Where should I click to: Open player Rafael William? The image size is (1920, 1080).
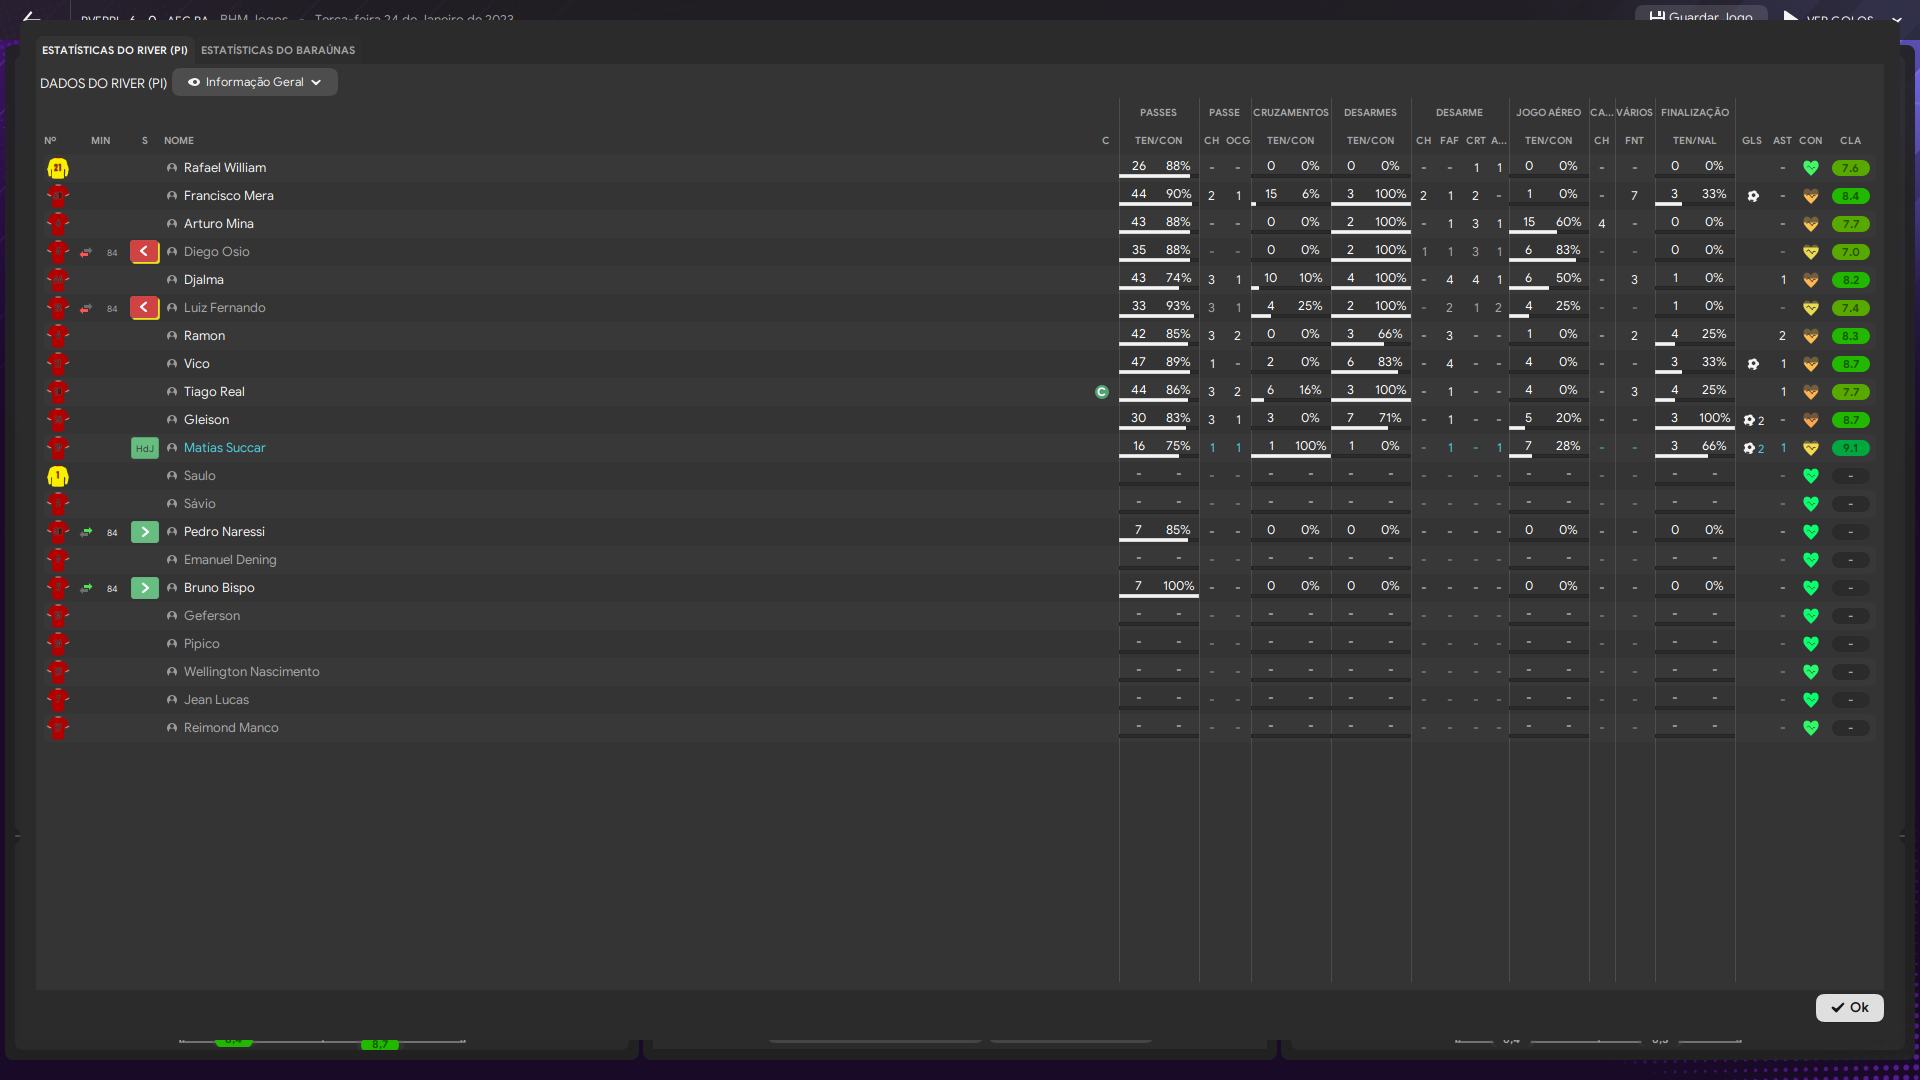pos(225,168)
